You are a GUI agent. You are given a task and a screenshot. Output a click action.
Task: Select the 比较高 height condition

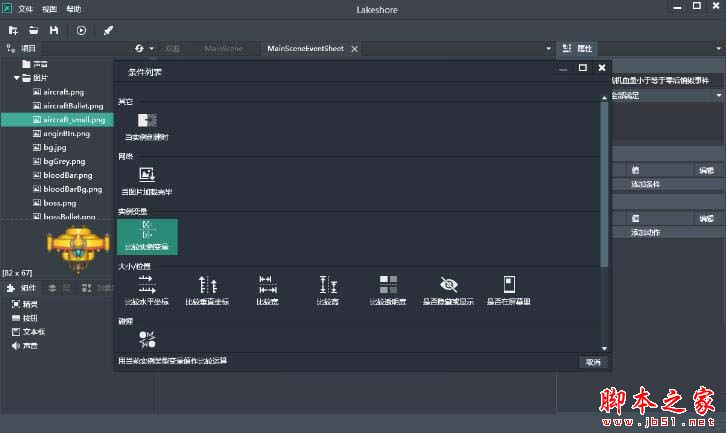328,290
